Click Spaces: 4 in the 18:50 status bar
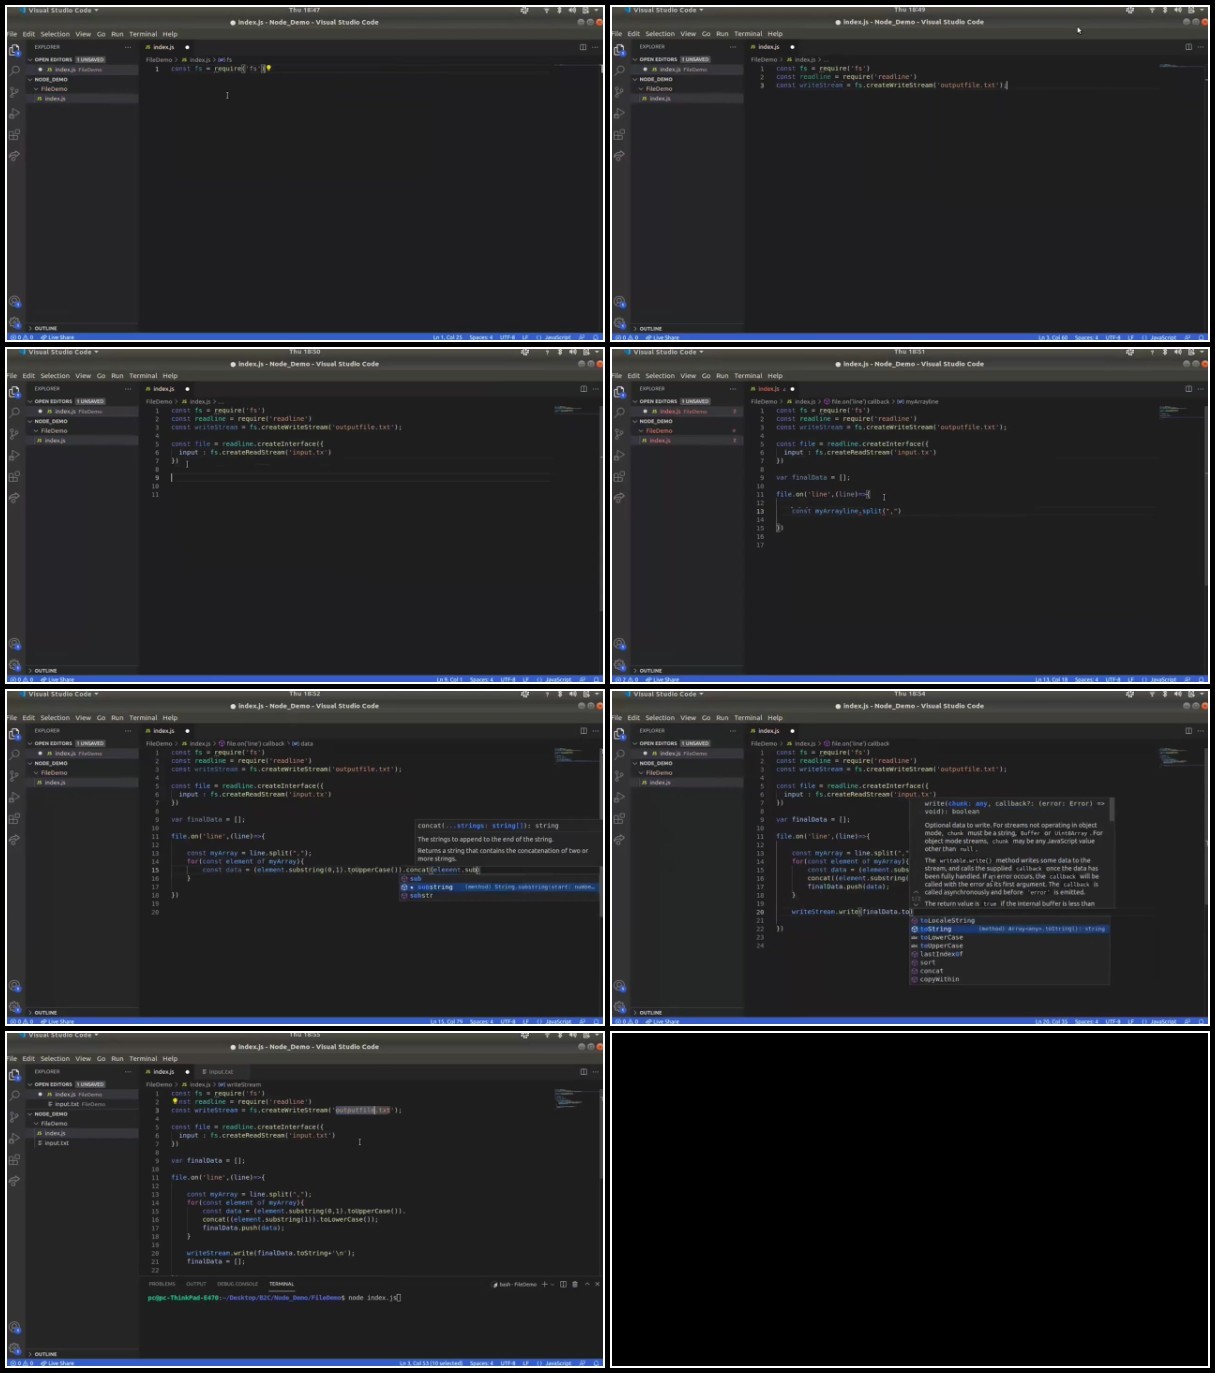1215x1373 pixels. point(481,679)
